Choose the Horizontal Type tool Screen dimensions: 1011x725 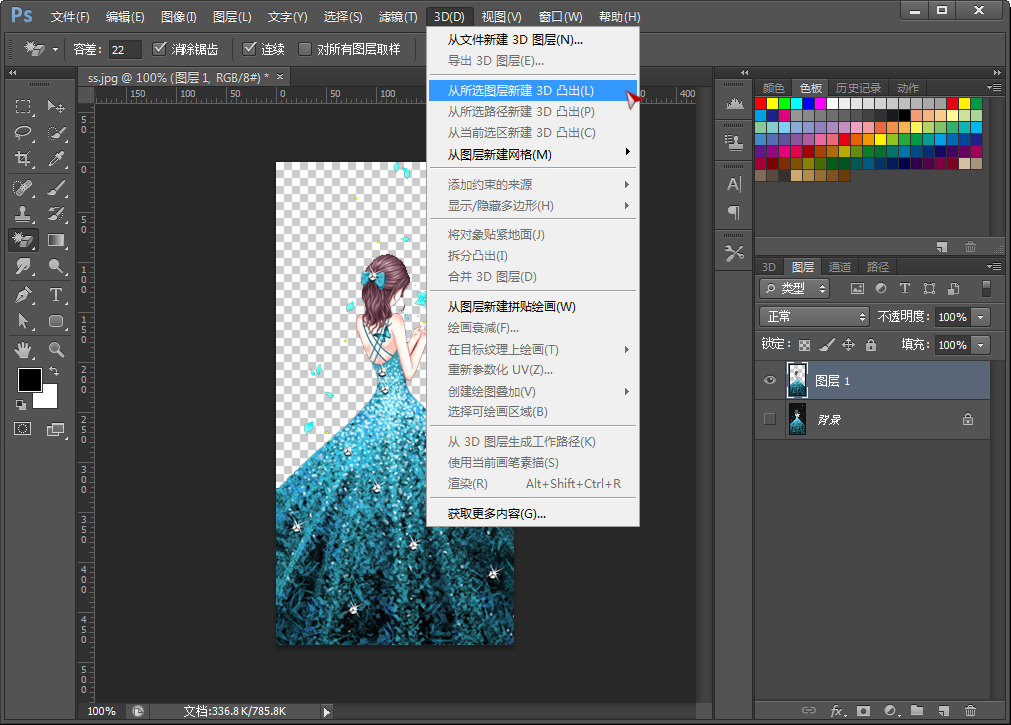[57, 295]
